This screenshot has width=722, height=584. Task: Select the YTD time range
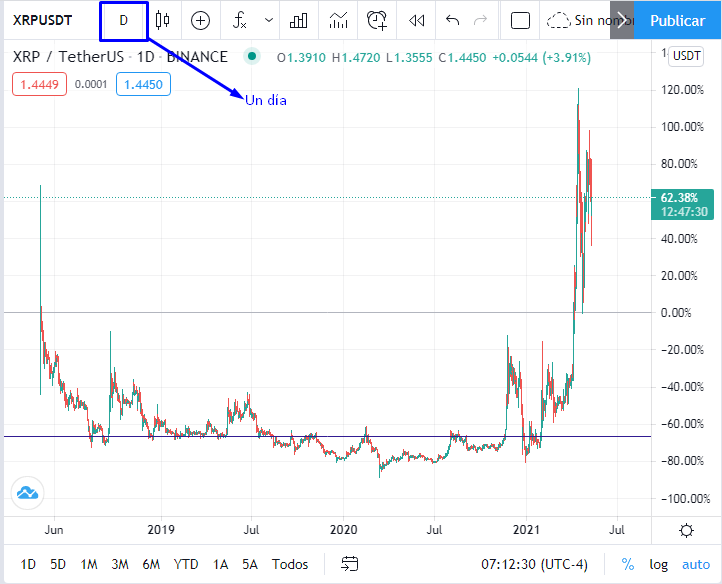coord(186,564)
